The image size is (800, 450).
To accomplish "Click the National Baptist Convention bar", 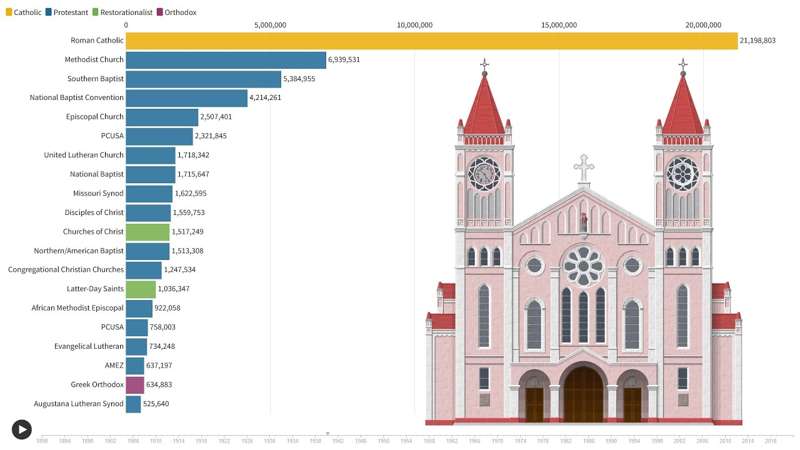I will coord(186,98).
